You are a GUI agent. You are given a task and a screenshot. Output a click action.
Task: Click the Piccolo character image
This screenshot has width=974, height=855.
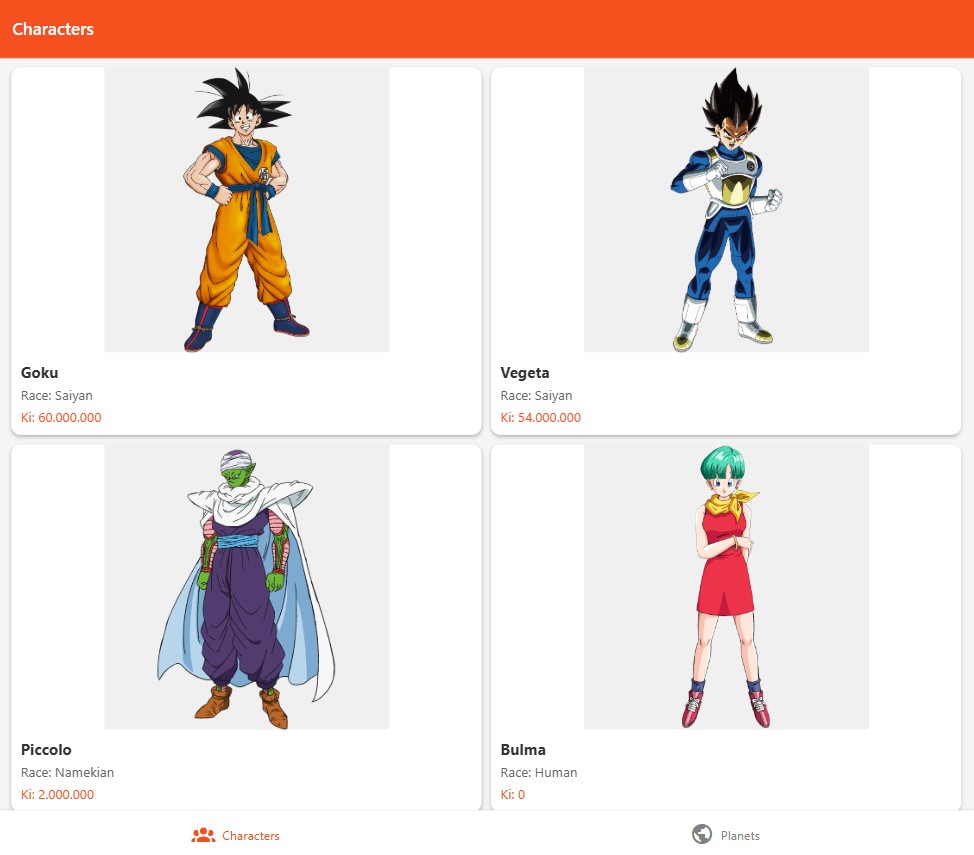point(246,587)
